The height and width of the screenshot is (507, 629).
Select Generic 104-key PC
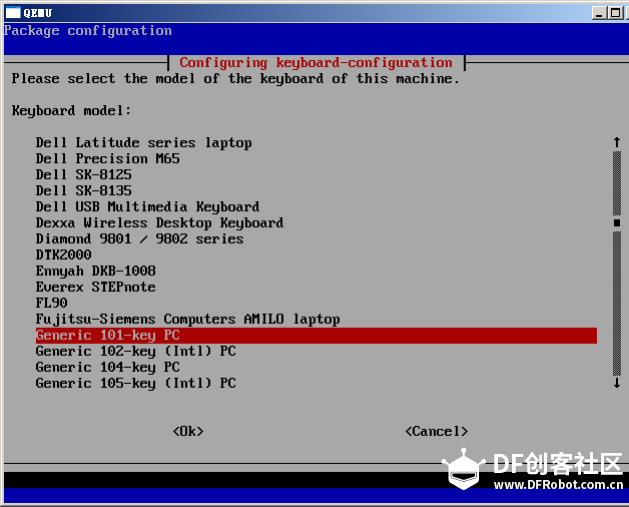tap(108, 367)
